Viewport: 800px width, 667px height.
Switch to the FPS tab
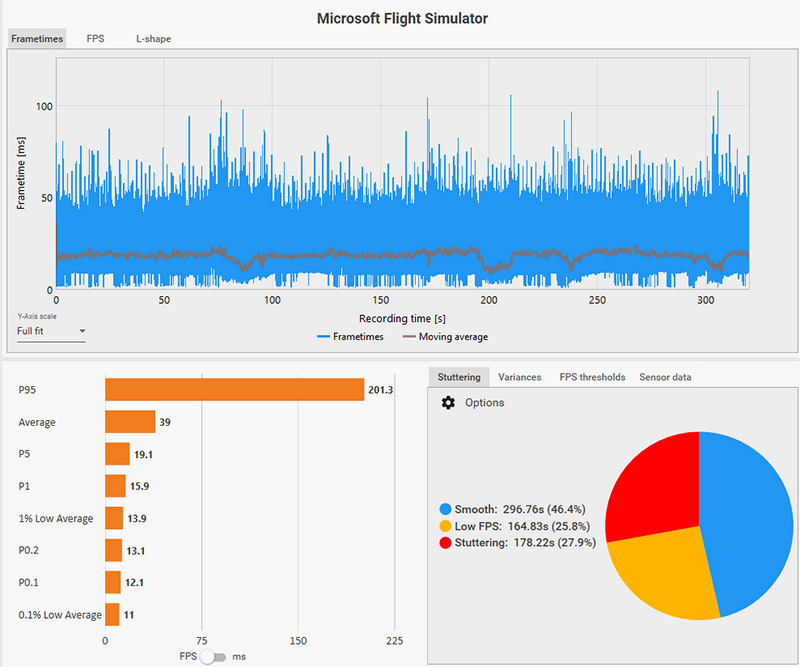coord(95,39)
